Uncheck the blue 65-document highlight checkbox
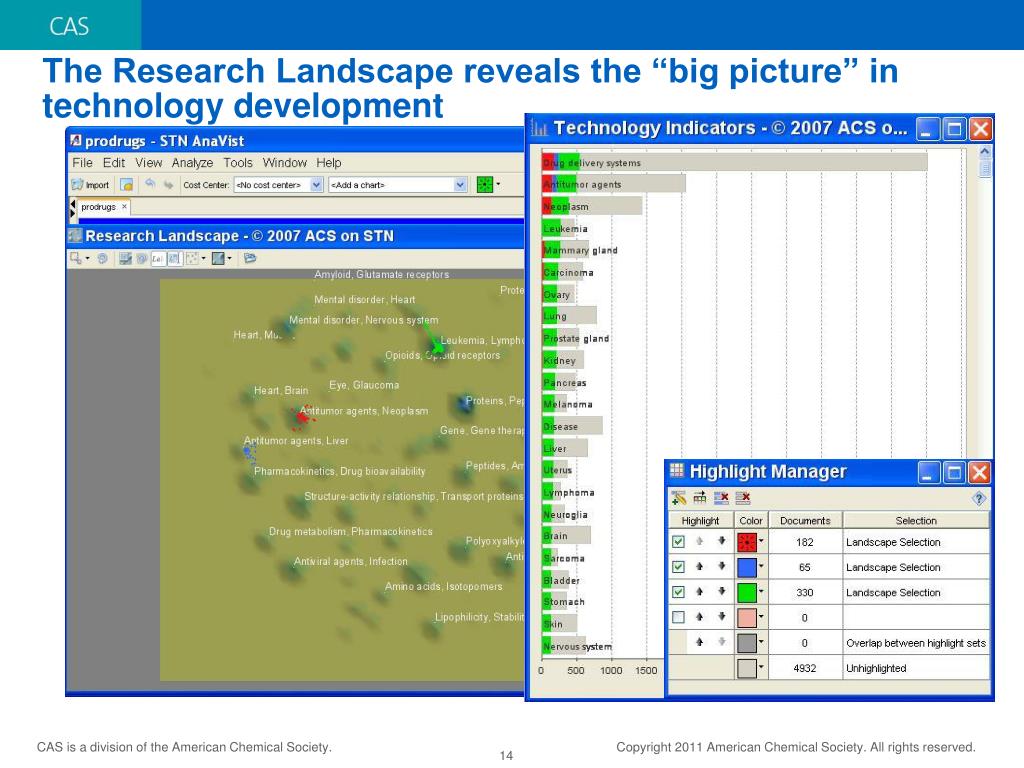This screenshot has width=1024, height=768. pyautogui.click(x=679, y=567)
